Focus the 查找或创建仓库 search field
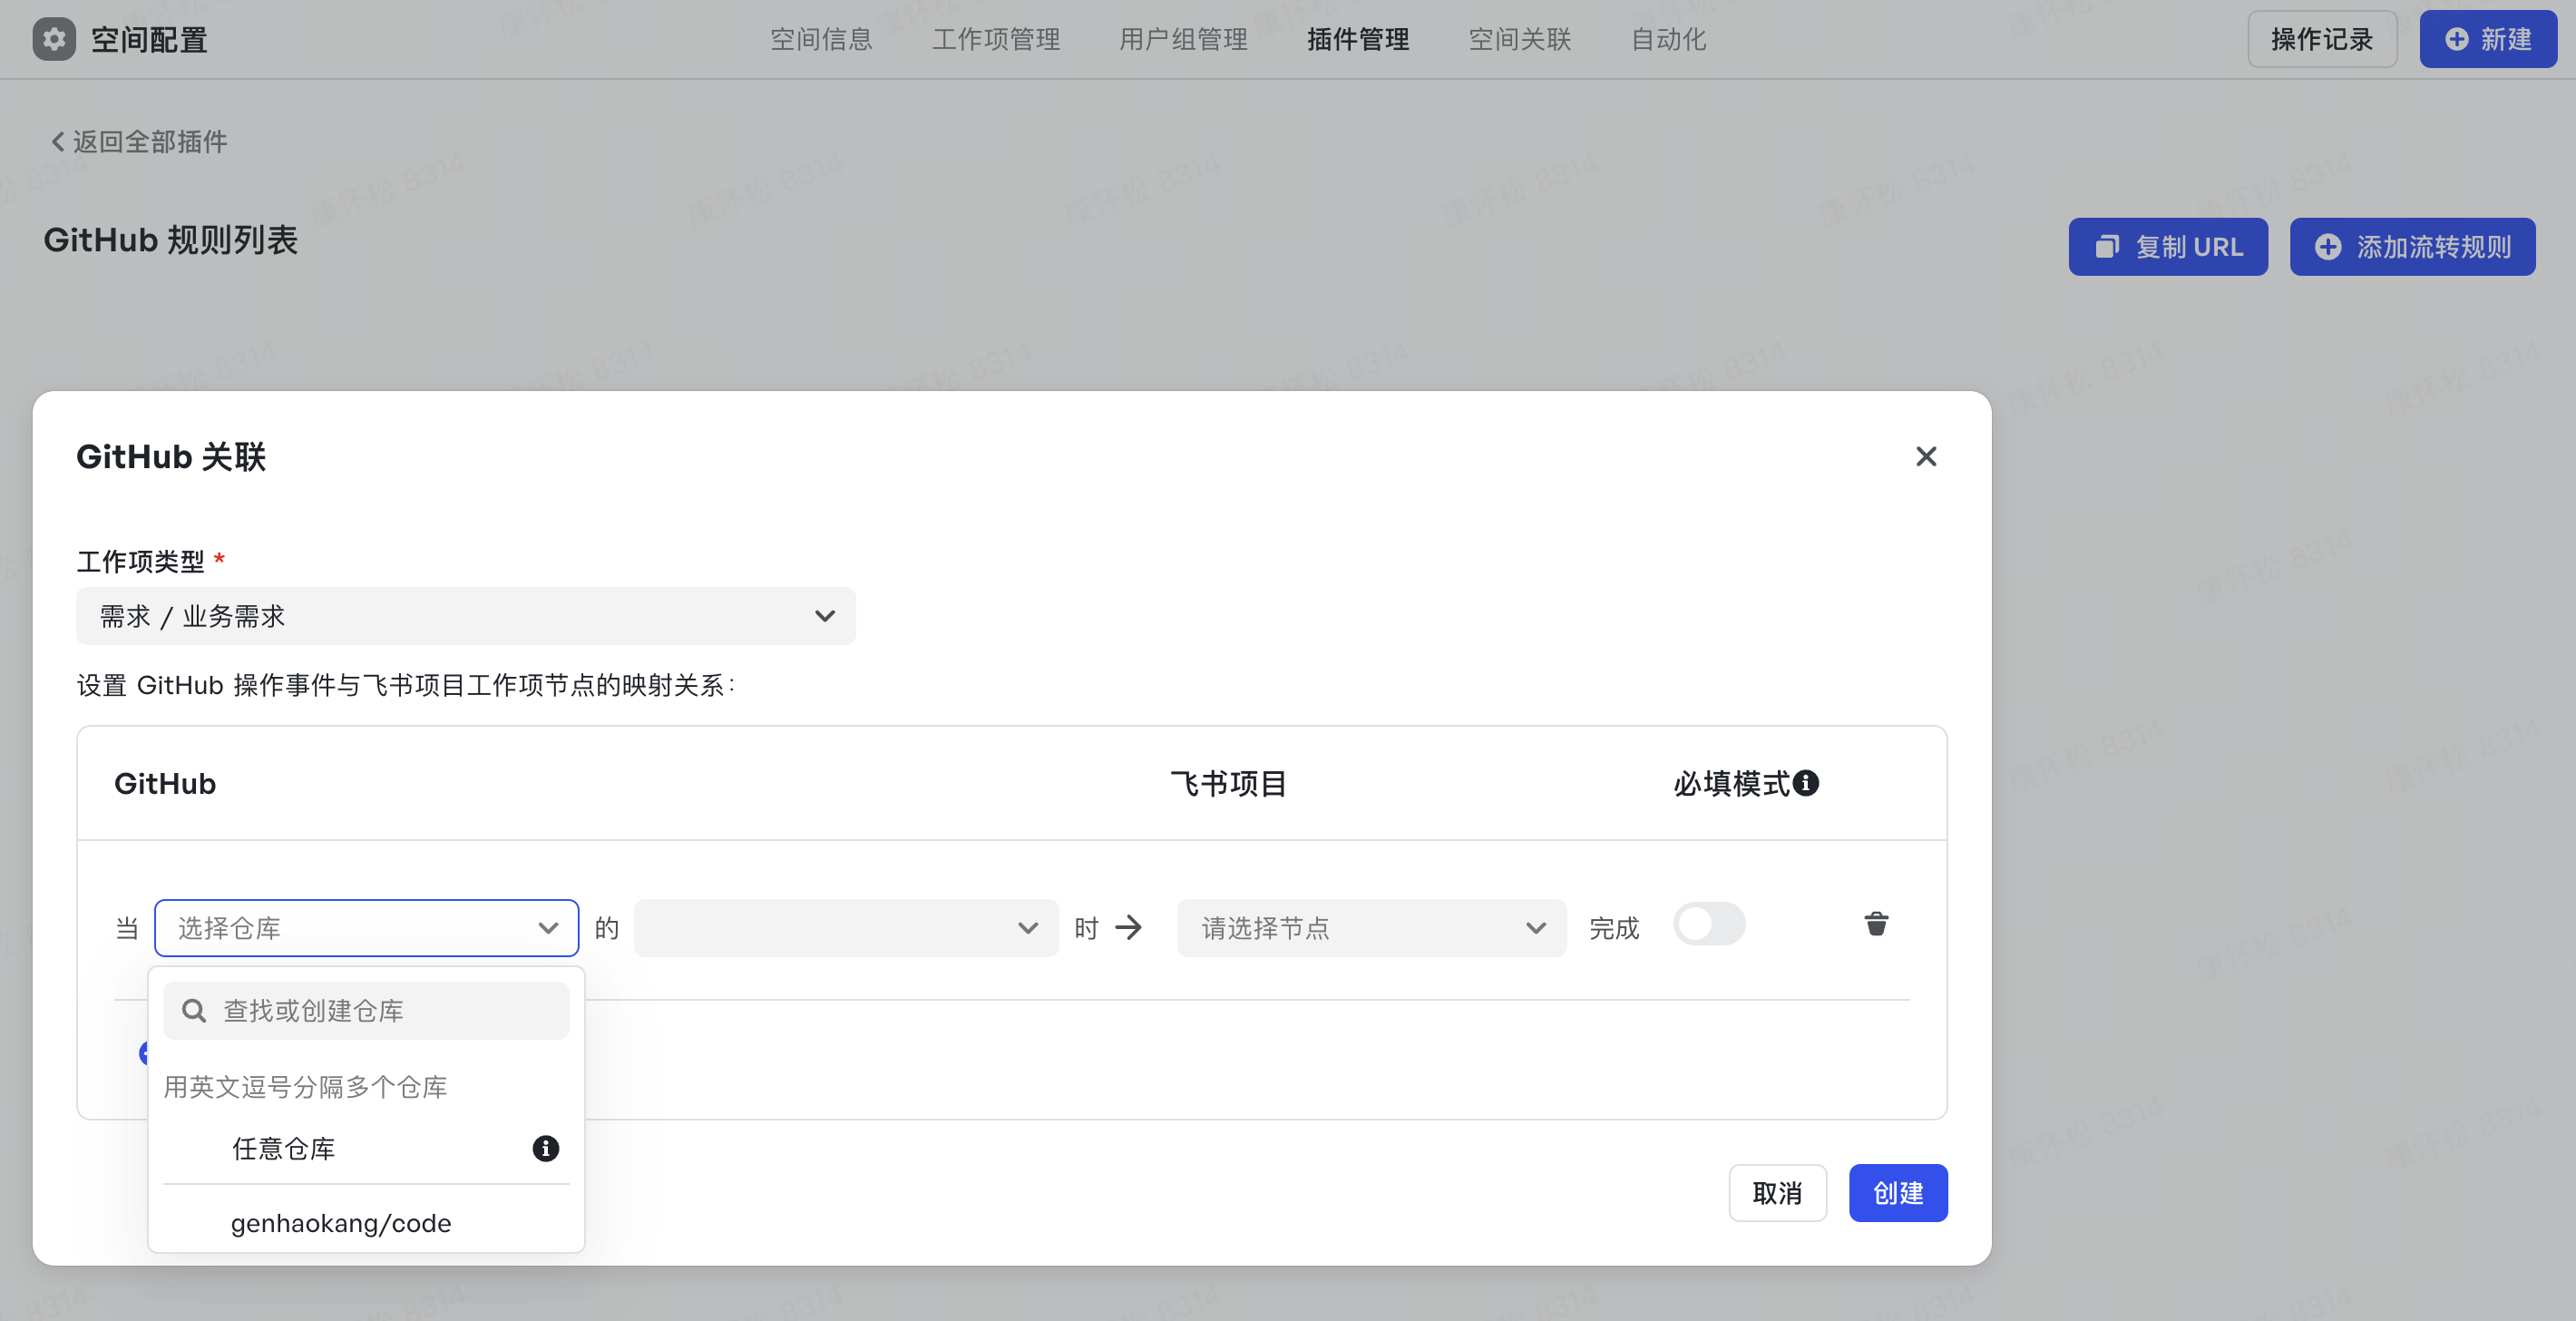The image size is (2576, 1321). click(x=366, y=1011)
